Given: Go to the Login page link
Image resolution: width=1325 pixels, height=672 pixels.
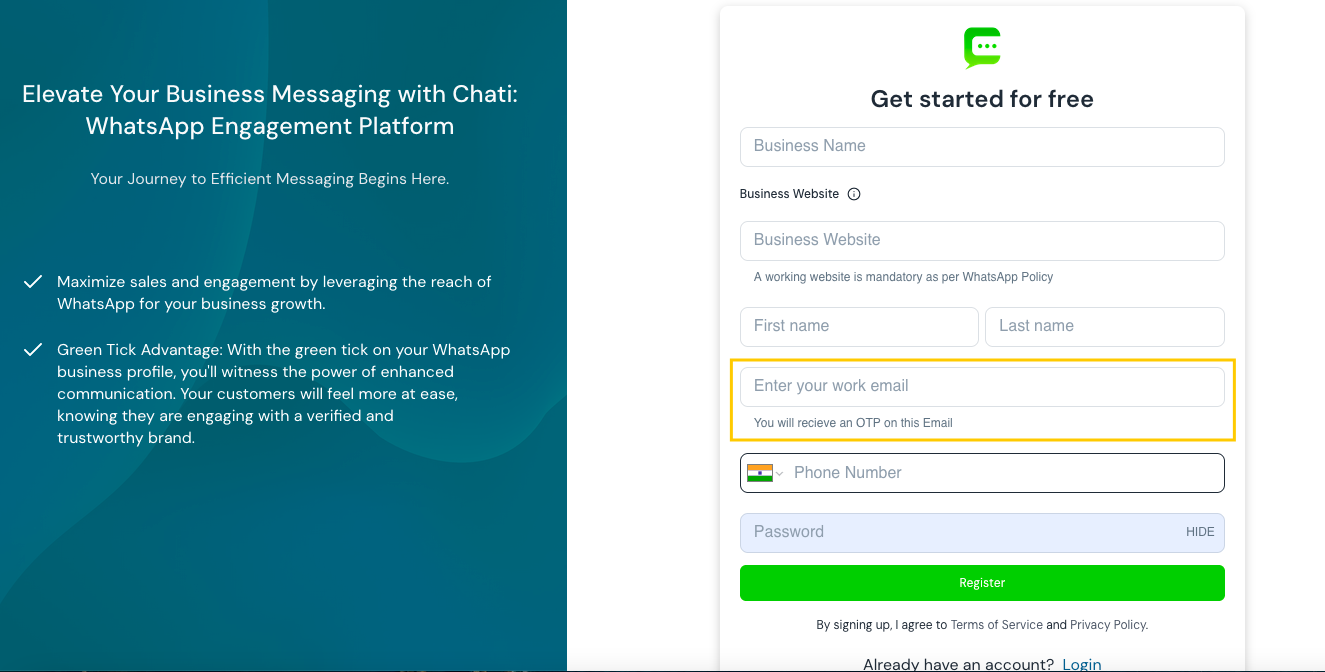Looking at the screenshot, I should click(1081, 664).
